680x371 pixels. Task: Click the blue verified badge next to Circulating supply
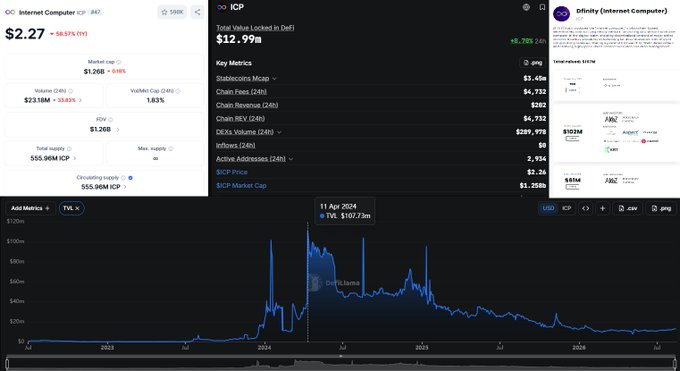coord(131,178)
